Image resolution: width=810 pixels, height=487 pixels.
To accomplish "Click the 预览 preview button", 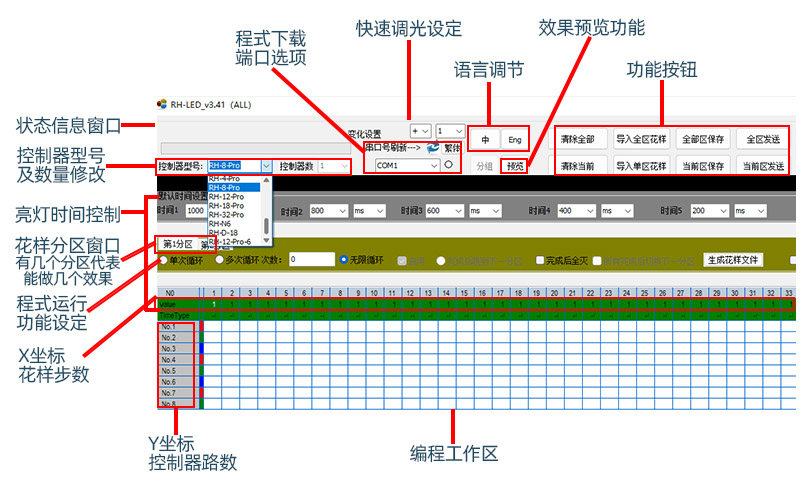I will pyautogui.click(x=514, y=166).
